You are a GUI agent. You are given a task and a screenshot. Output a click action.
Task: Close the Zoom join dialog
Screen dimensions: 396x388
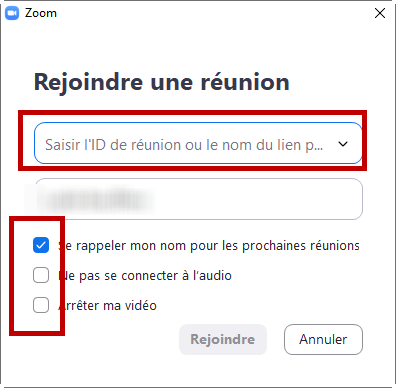point(380,13)
